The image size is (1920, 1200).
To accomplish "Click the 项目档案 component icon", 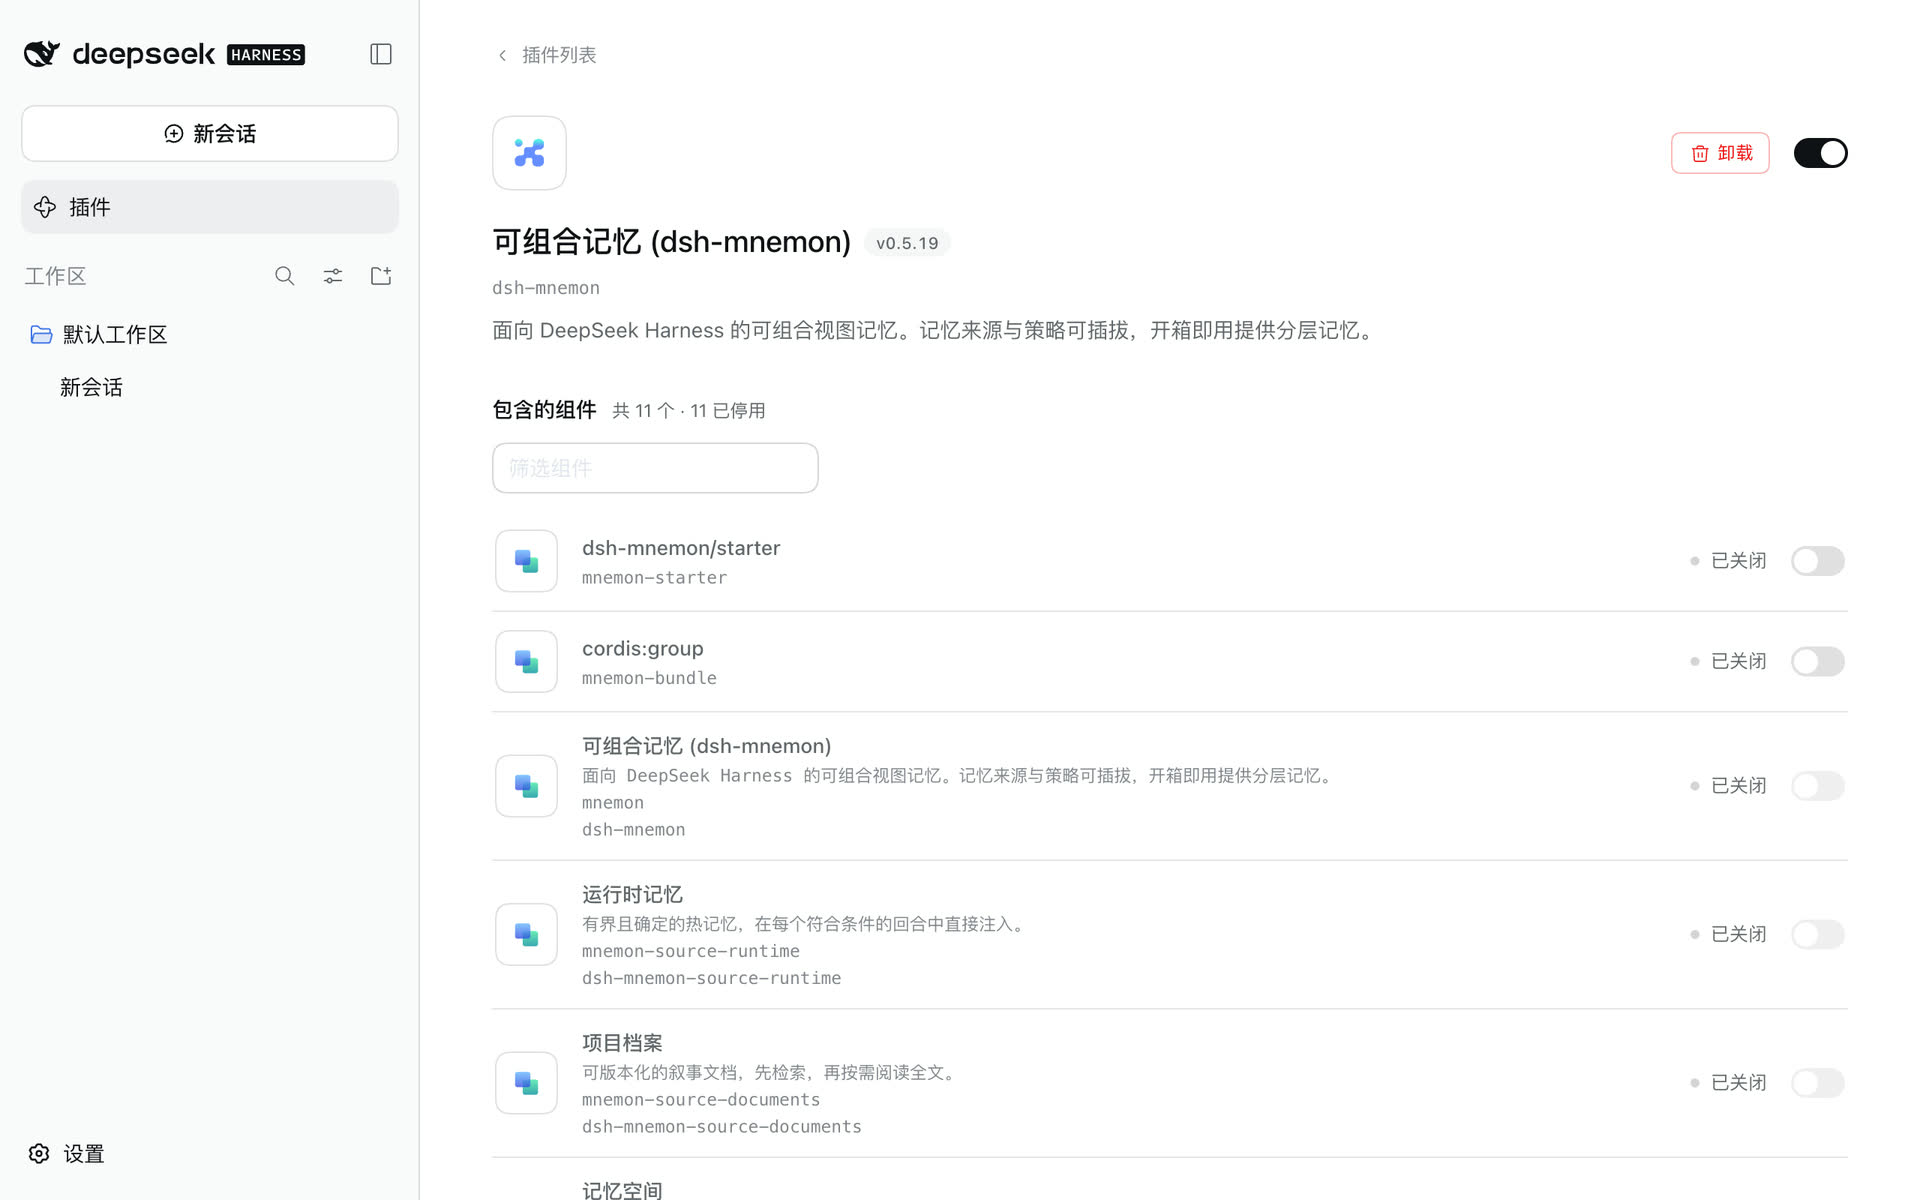I will (x=526, y=1083).
